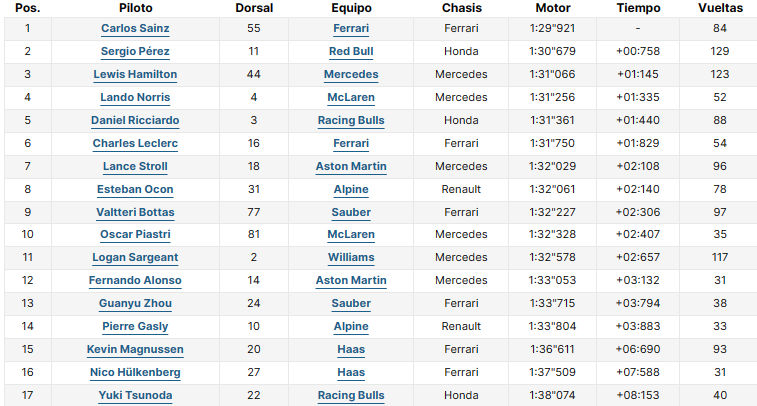757x406 pixels.
Task: Click the Williams team link
Action: coord(351,258)
